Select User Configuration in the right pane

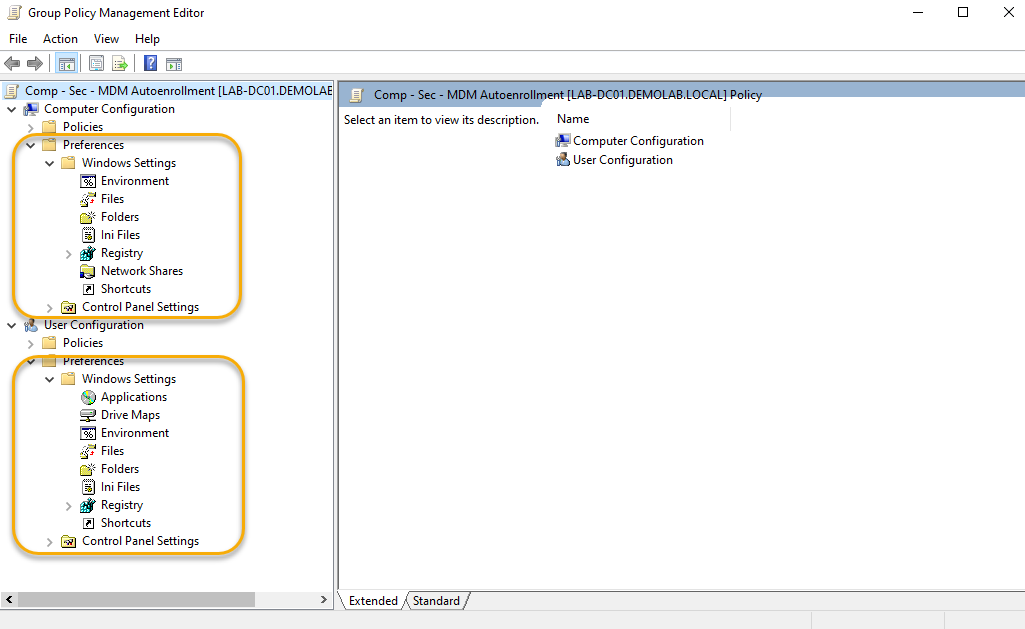pyautogui.click(x=622, y=160)
